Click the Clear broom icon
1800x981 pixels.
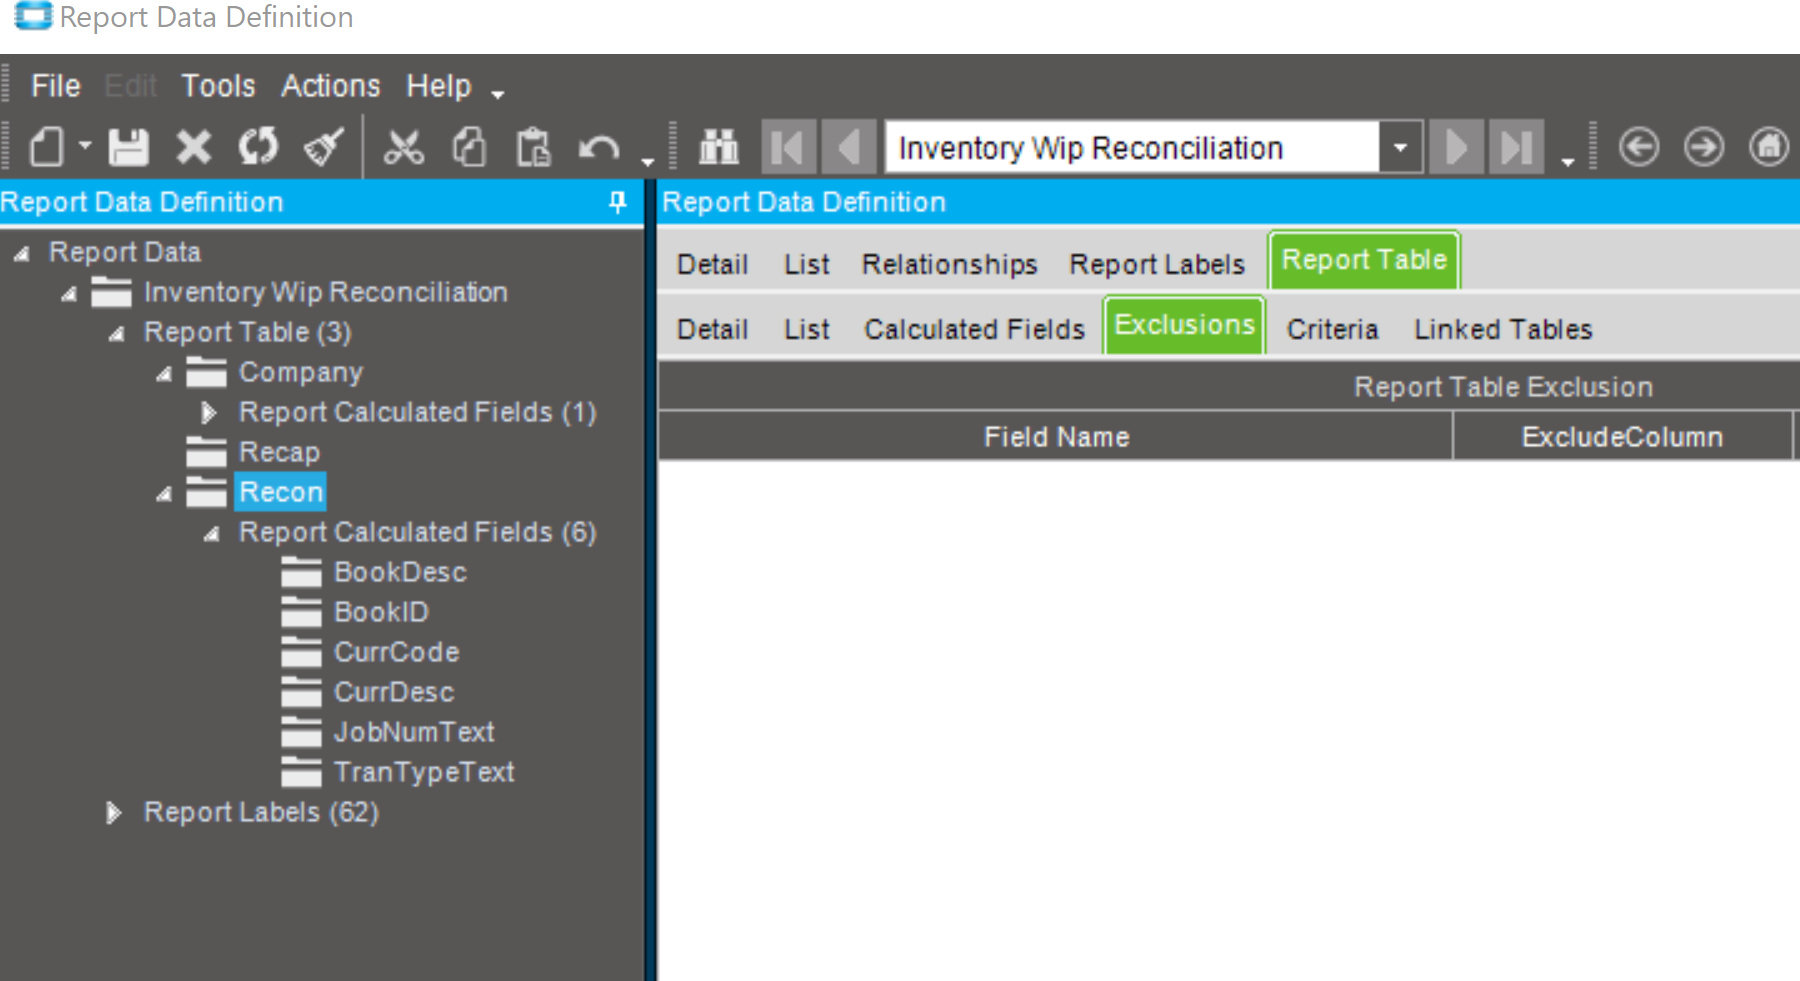[323, 148]
